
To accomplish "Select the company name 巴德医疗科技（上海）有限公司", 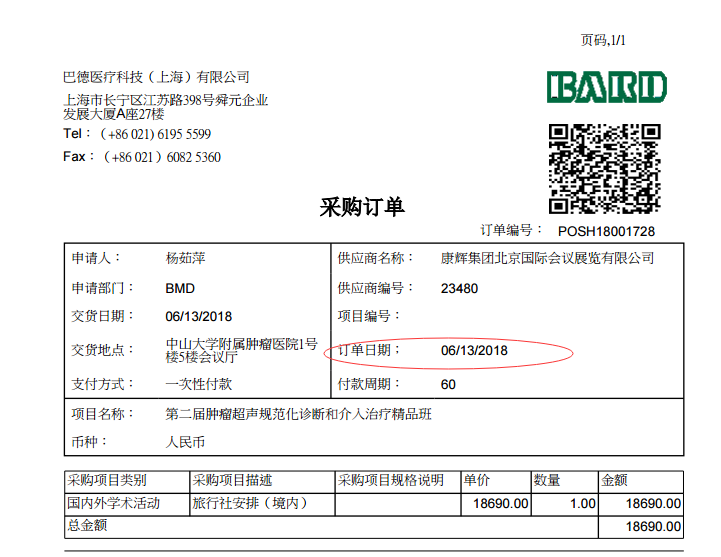I will (x=156, y=77).
